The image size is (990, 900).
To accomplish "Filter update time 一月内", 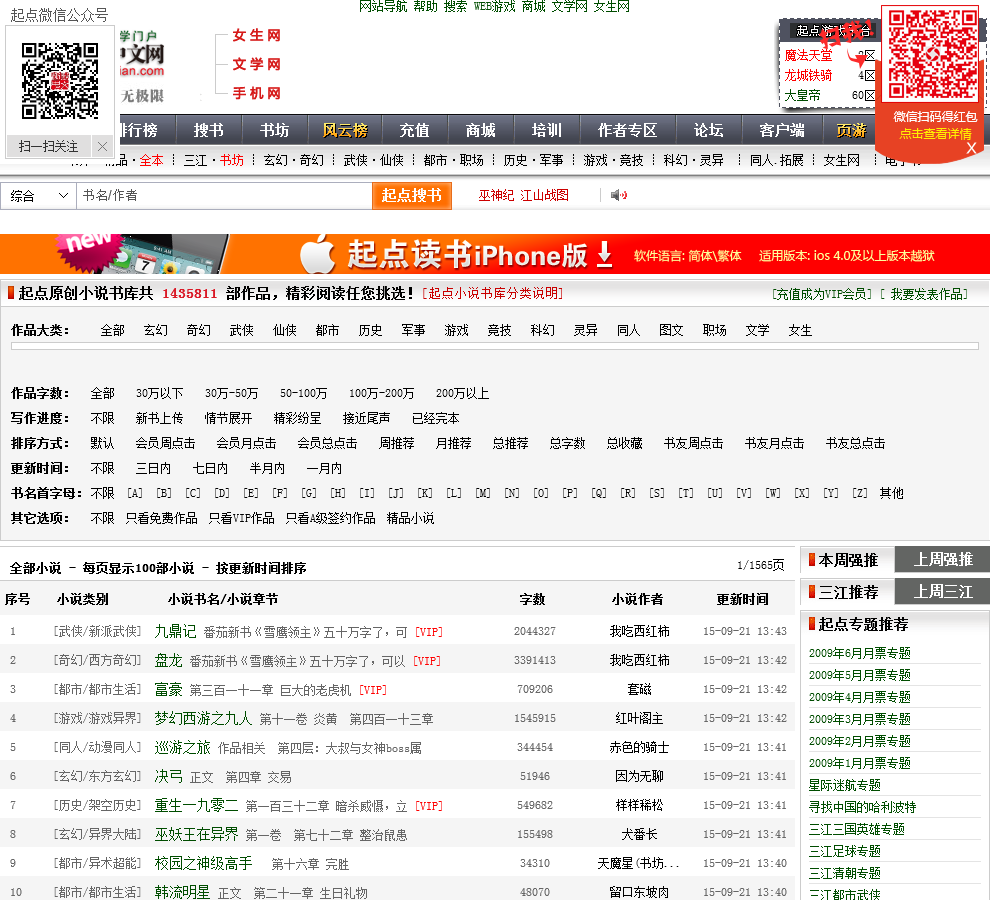I will 324,469.
